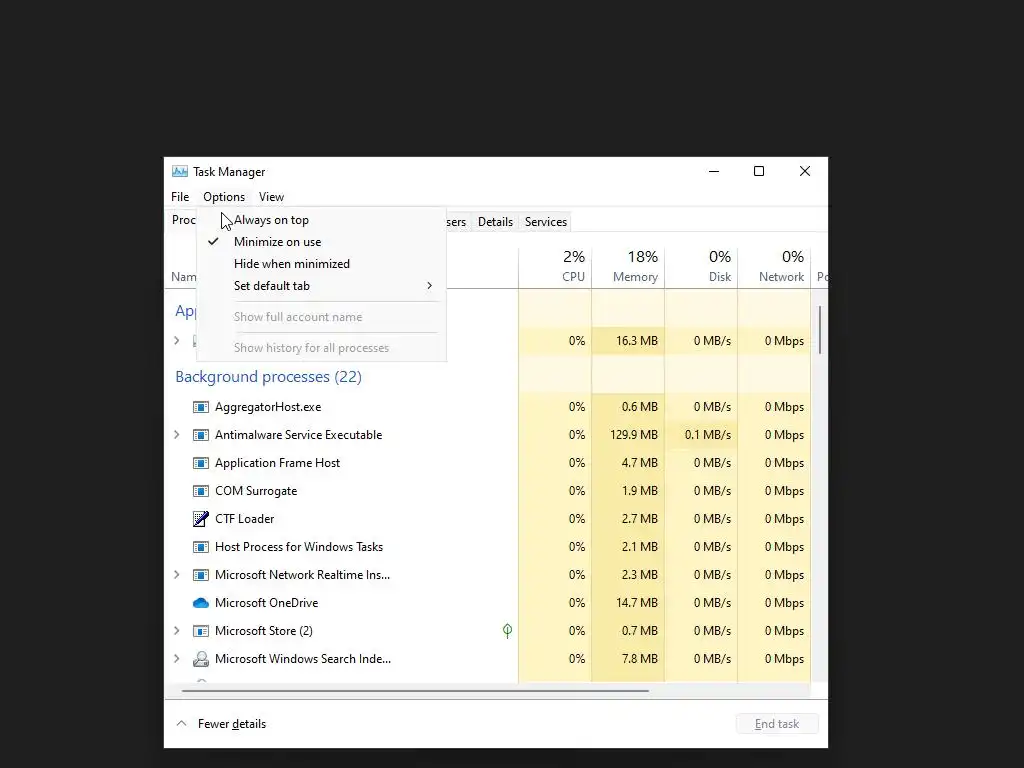Switch to the Services tab
1024x768 pixels.
(x=546, y=222)
